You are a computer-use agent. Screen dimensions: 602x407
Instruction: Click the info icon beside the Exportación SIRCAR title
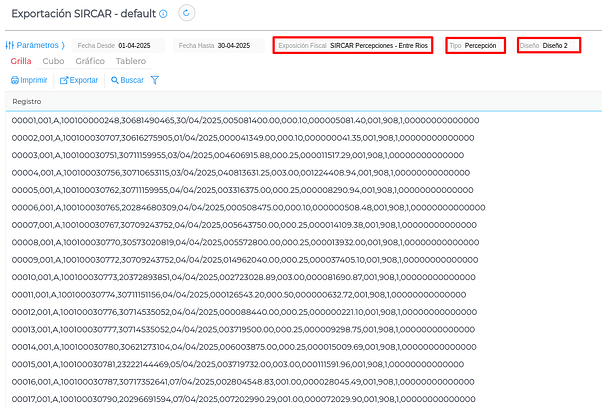pyautogui.click(x=190, y=13)
